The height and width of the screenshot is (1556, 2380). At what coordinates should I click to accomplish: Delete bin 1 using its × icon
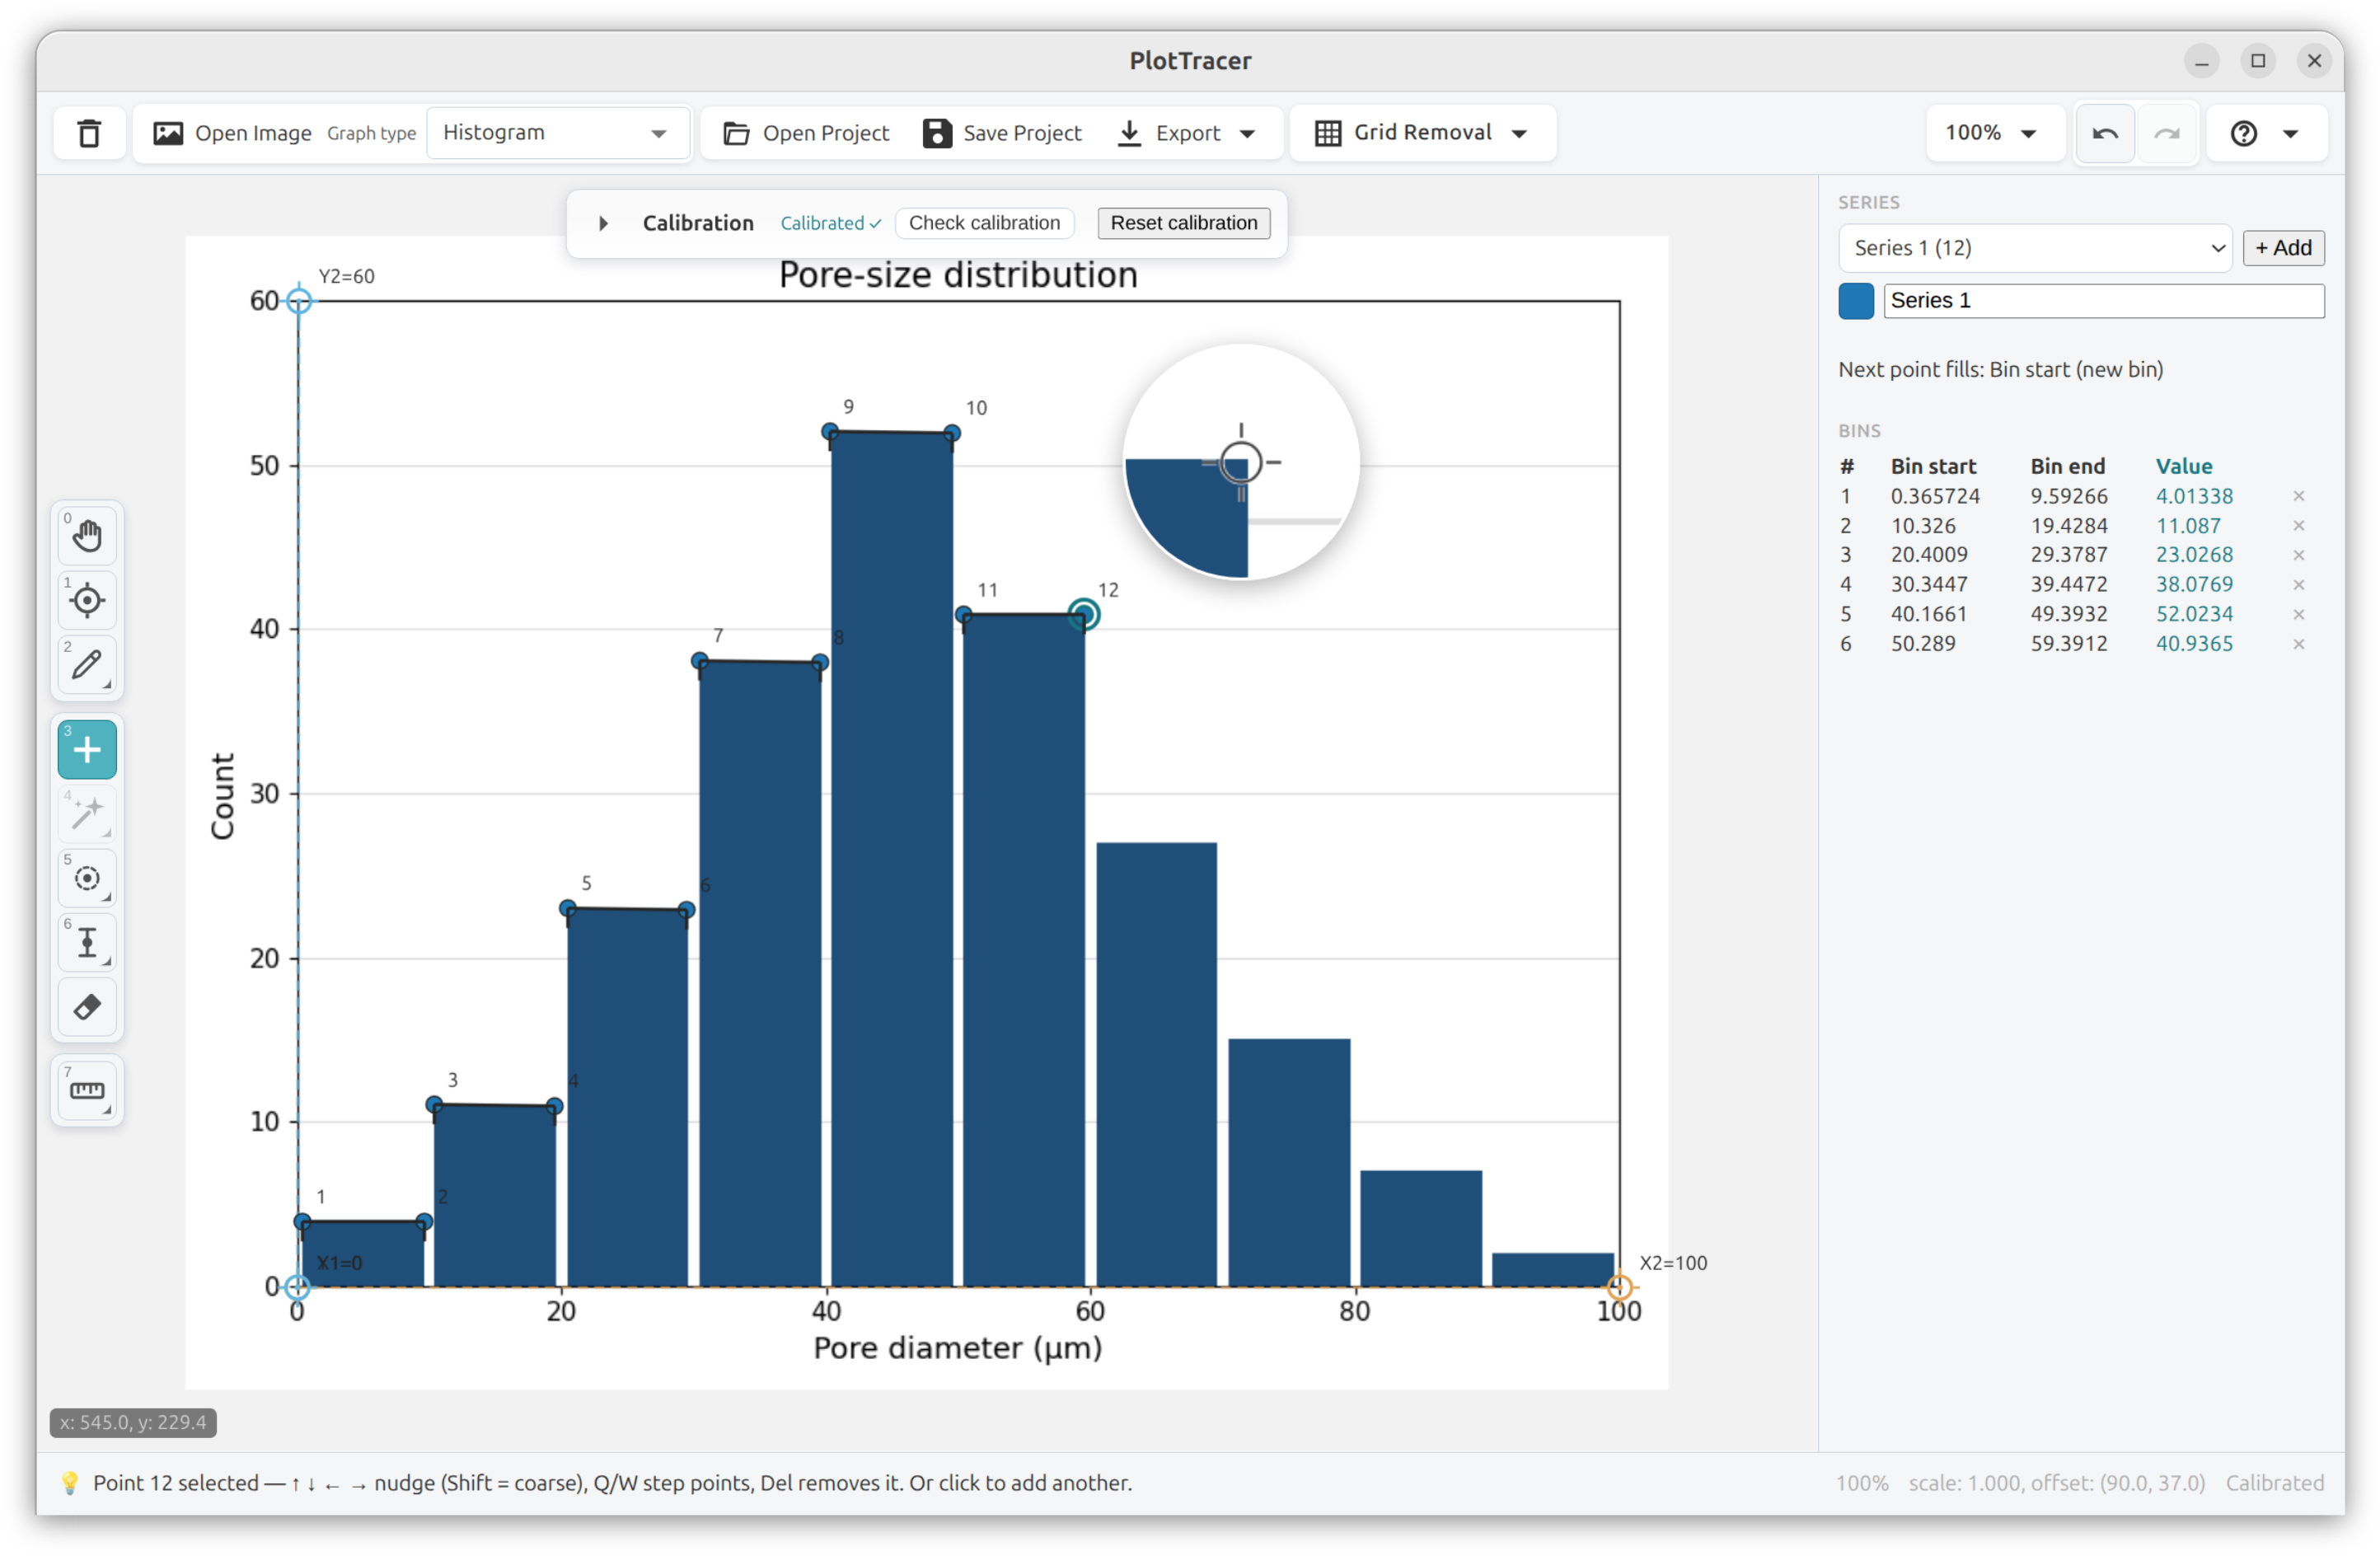[x=2298, y=496]
